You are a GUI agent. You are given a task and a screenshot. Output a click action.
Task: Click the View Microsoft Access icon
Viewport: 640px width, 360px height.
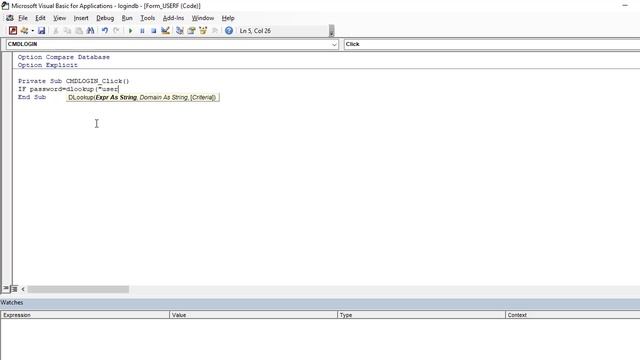point(13,31)
